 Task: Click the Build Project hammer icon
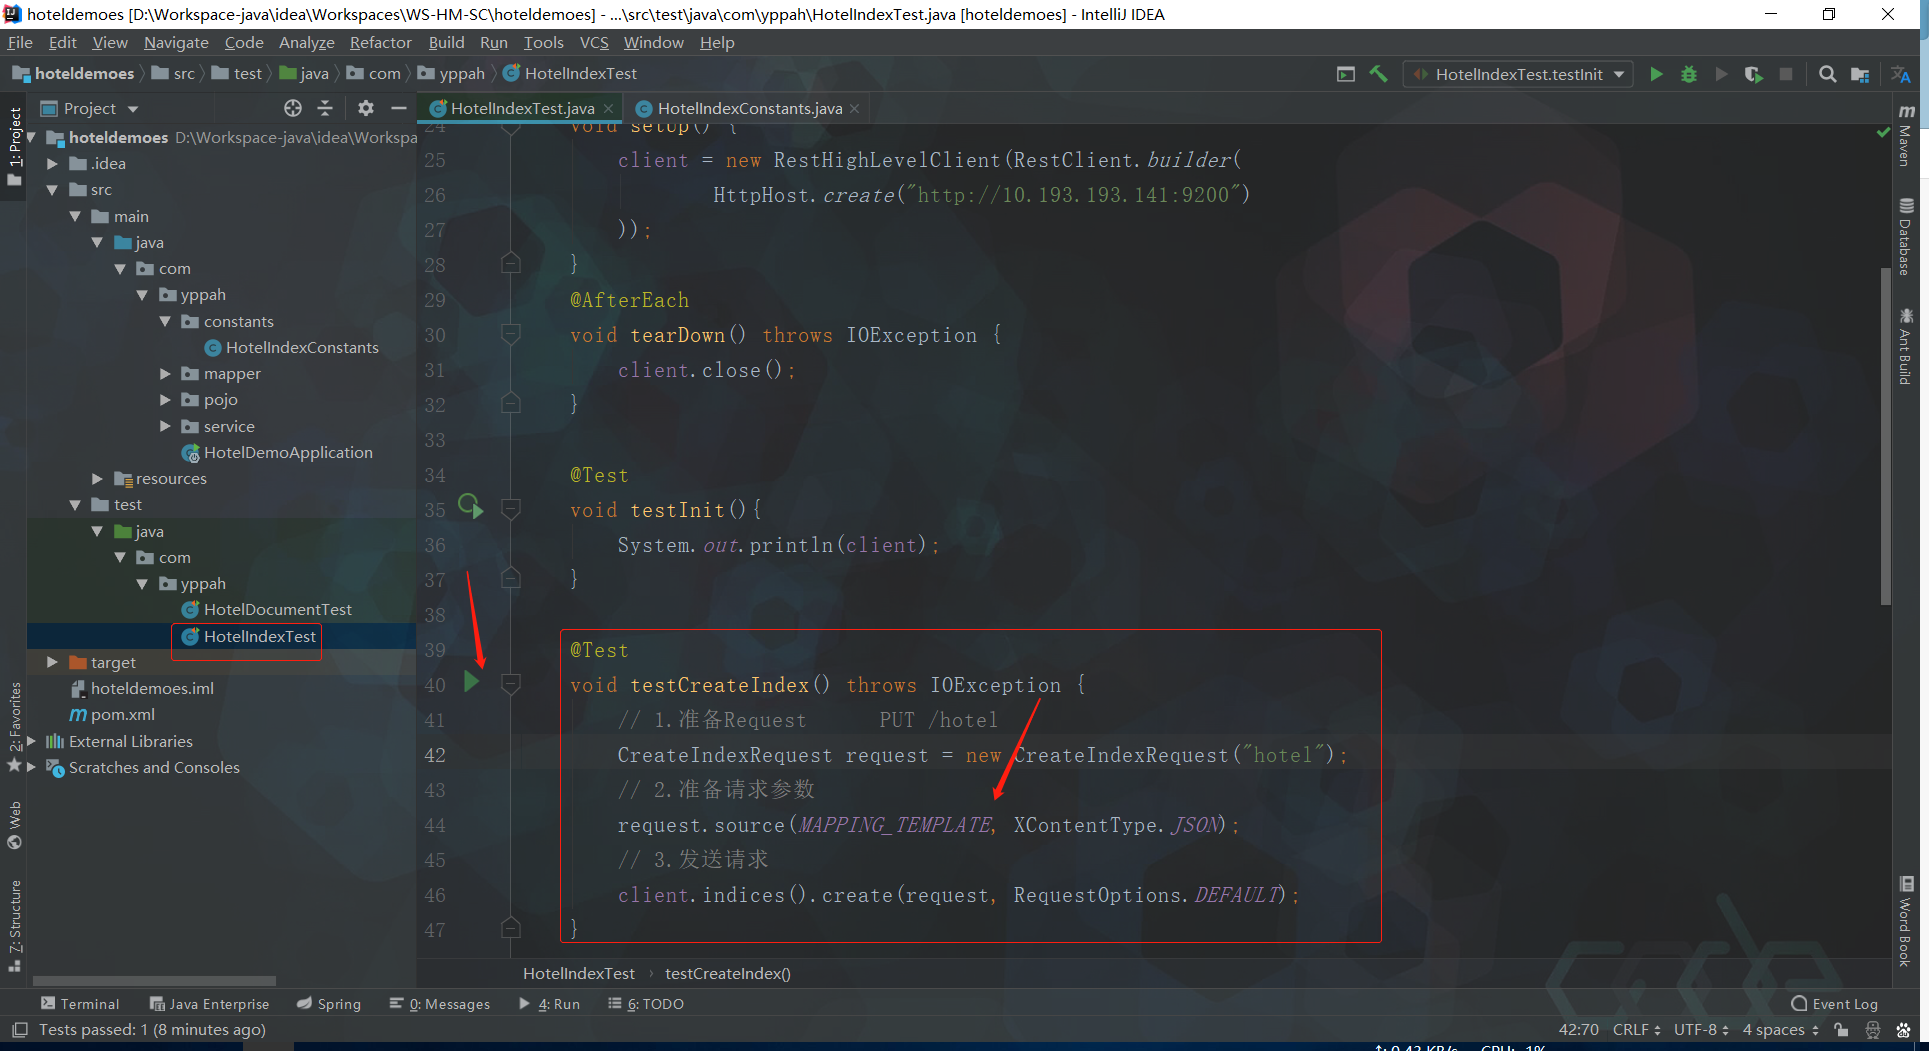1379,74
